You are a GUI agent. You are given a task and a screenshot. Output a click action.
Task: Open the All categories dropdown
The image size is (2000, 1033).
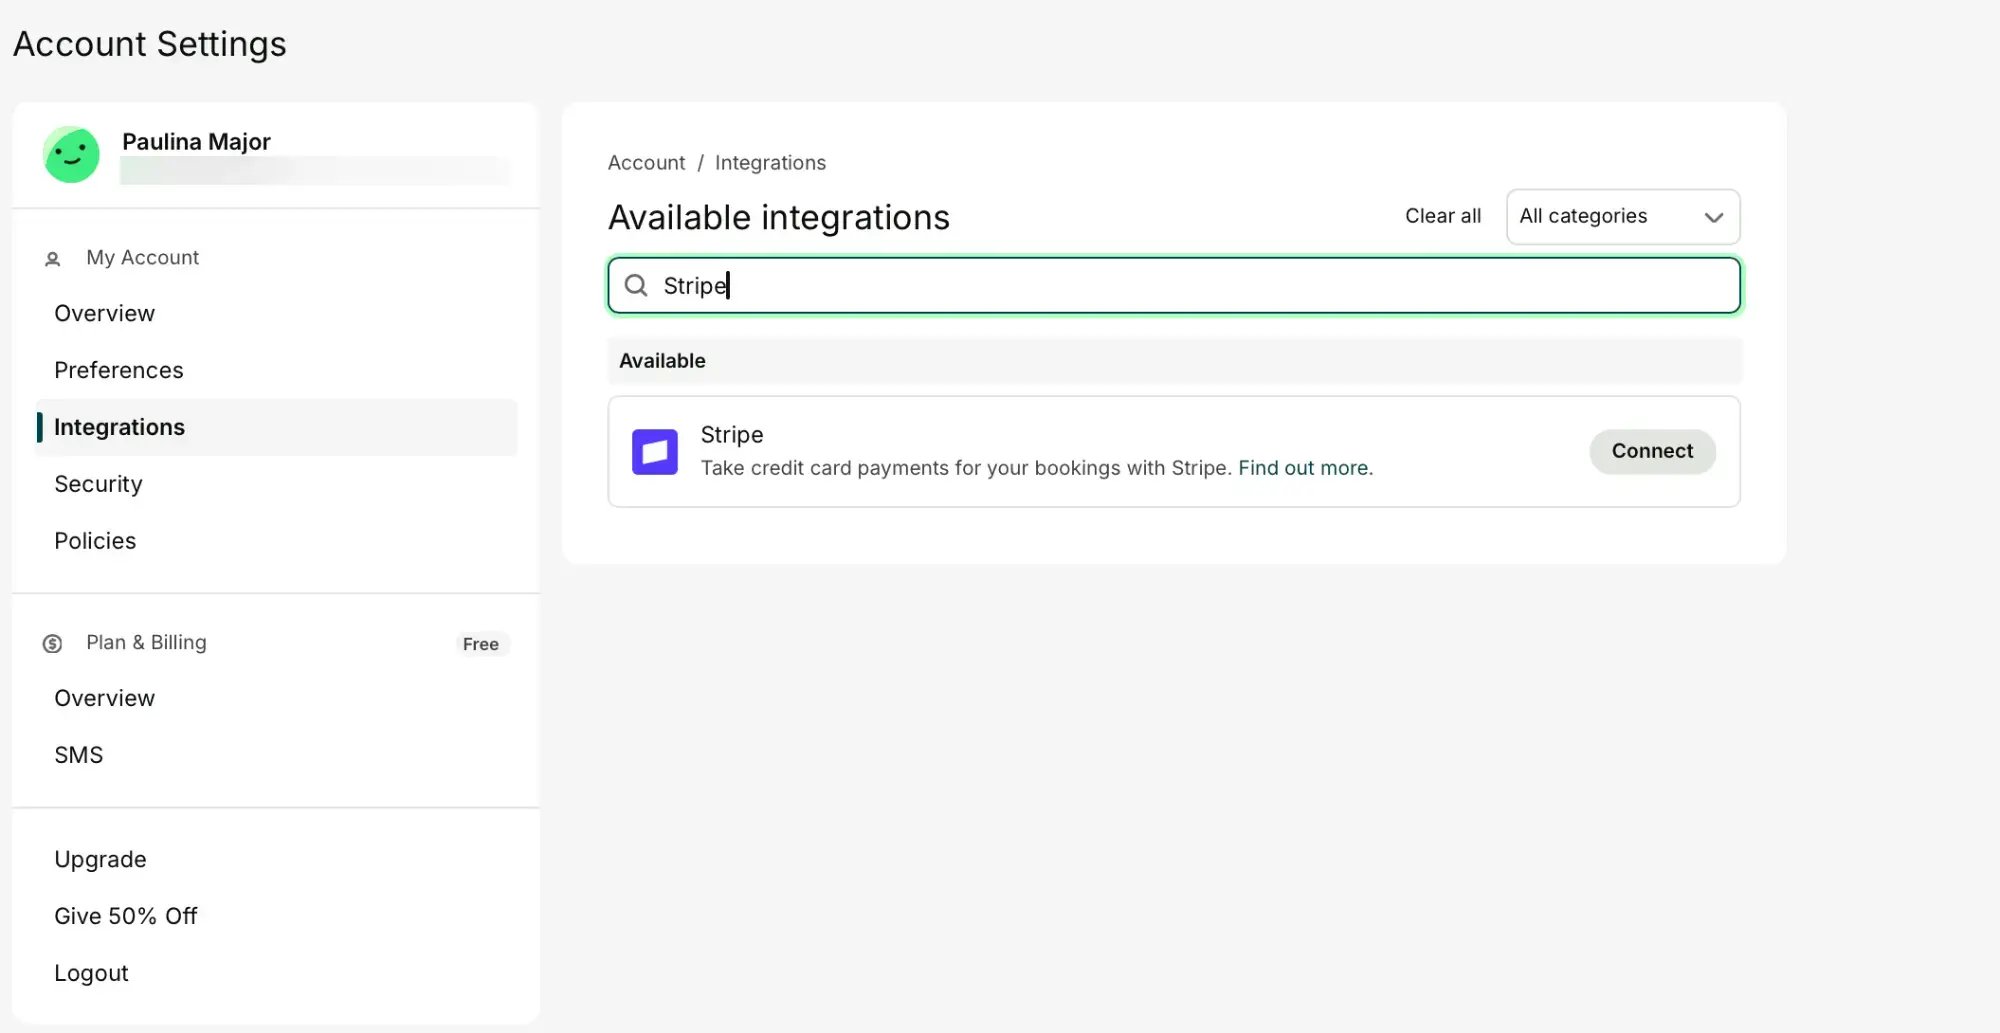tap(1623, 217)
